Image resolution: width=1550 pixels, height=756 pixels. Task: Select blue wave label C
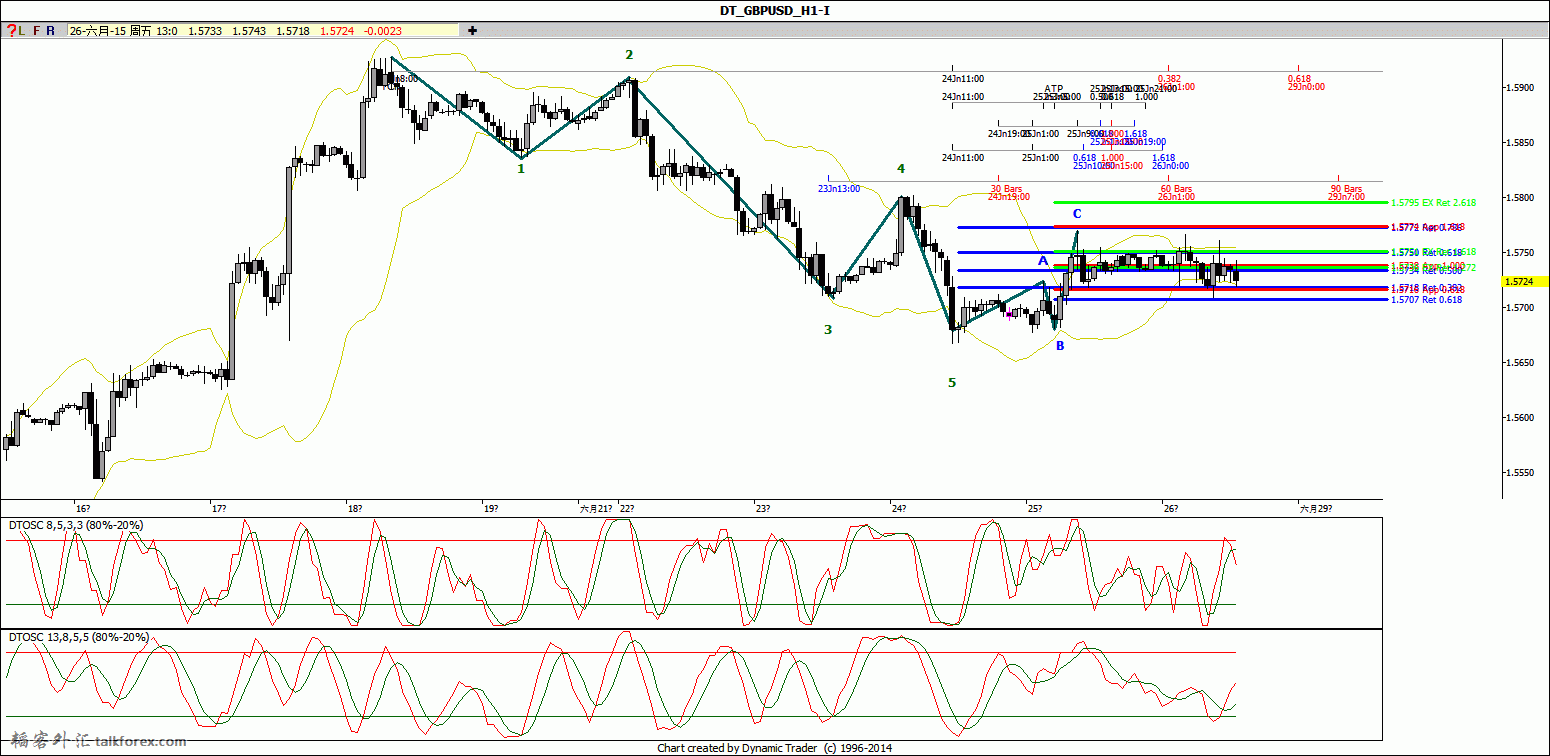coord(1077,214)
